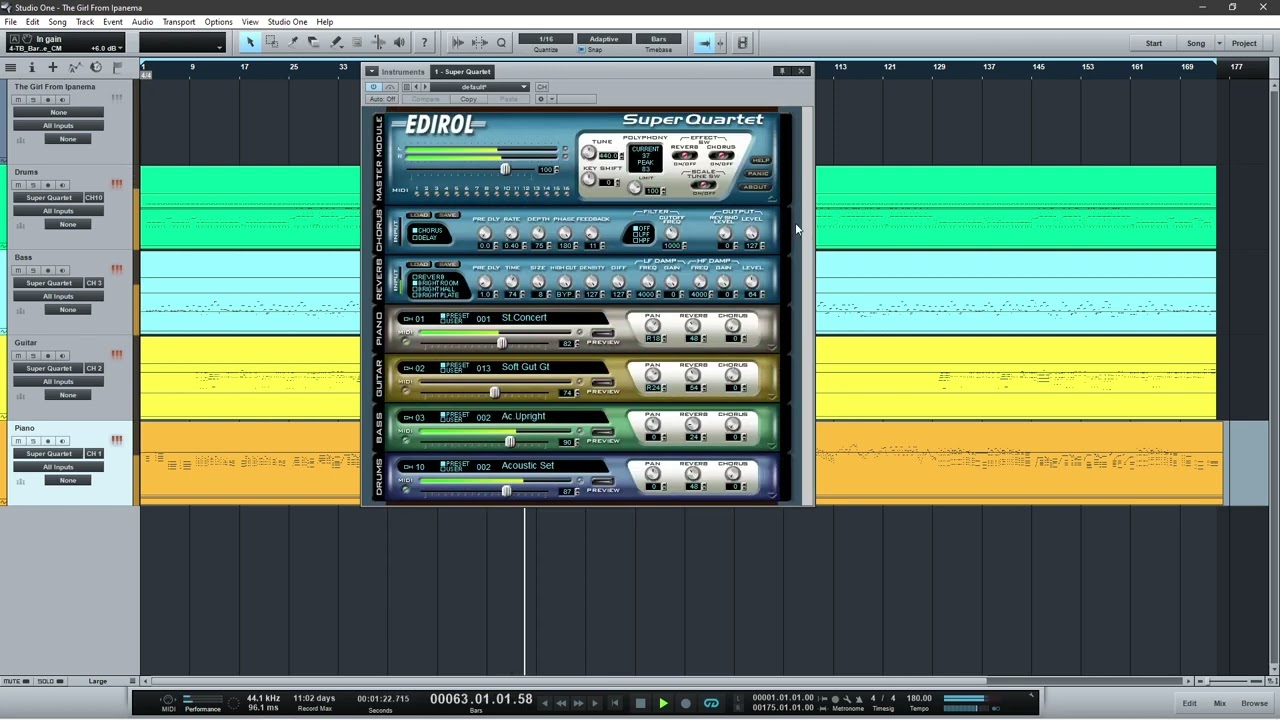
Task: Toggle the Loop button in transport
Action: [x=711, y=704]
